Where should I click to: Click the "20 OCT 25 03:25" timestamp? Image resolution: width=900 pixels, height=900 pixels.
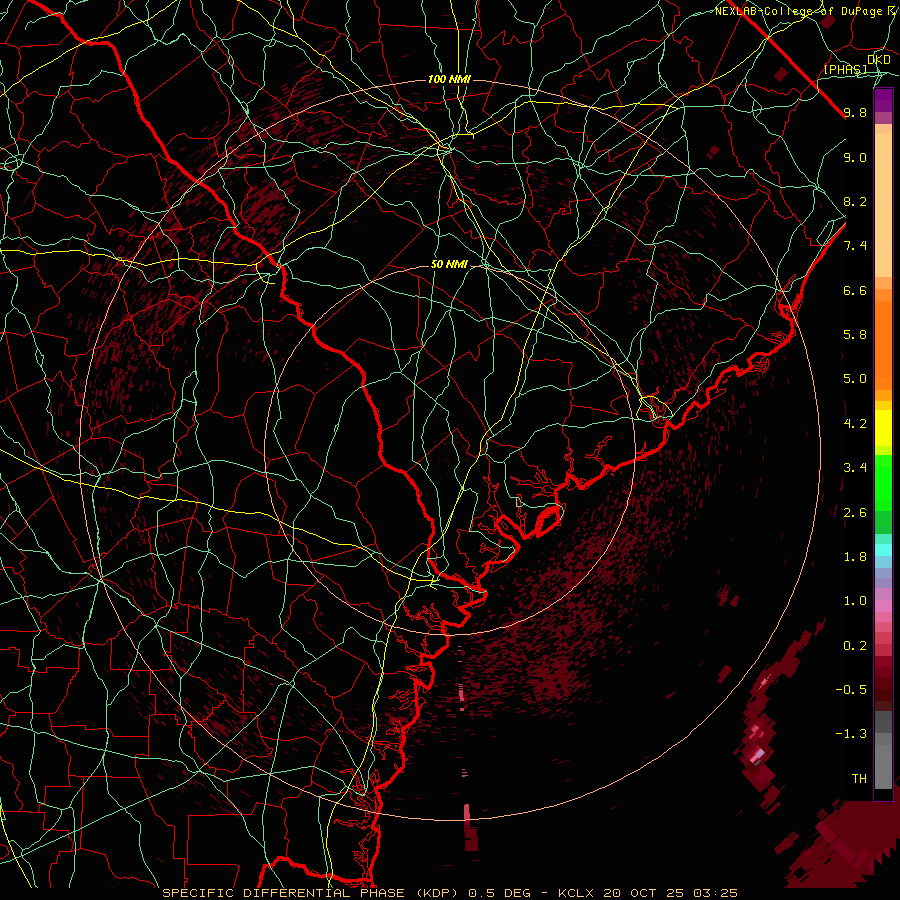(x=669, y=893)
